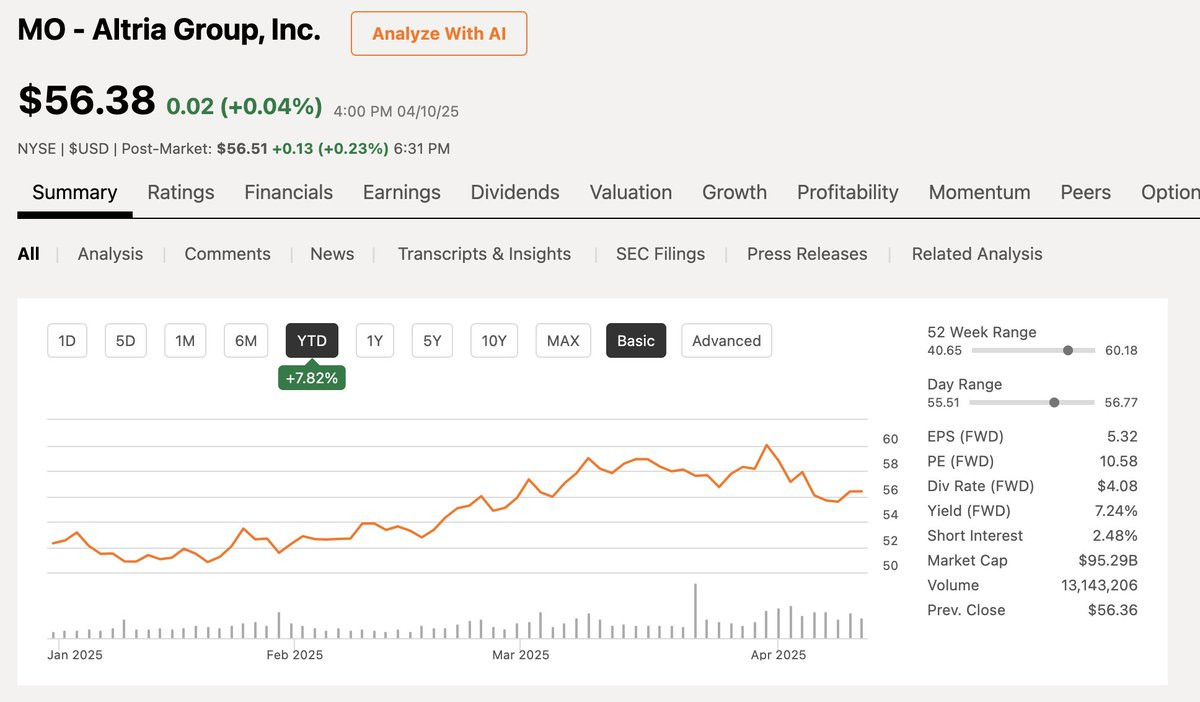Select MAX chart history

[563, 340]
